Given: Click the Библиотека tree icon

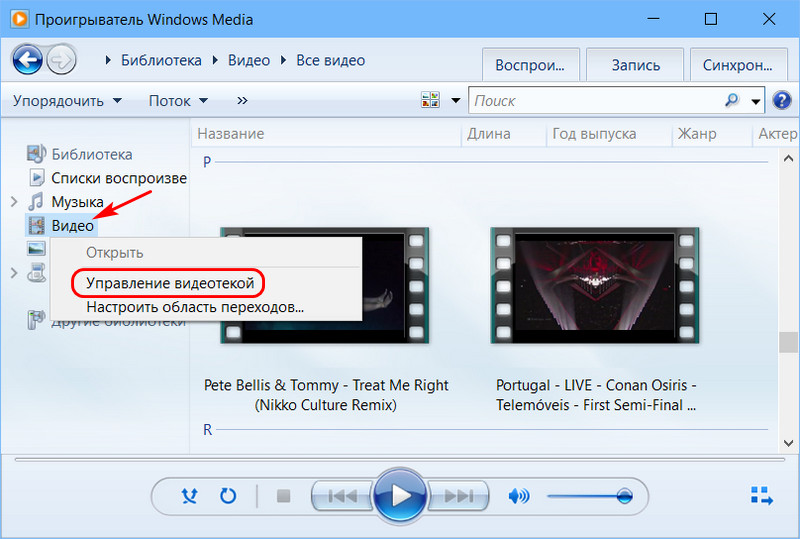Looking at the screenshot, I should (36, 154).
